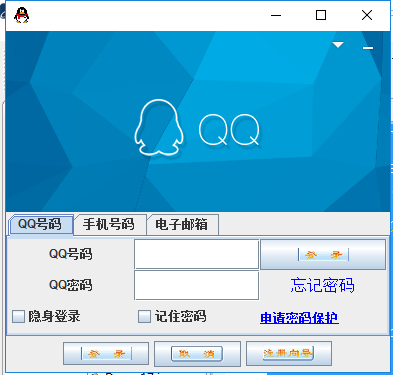Click the 取消 button
The width and height of the screenshot is (393, 375).
197,353
